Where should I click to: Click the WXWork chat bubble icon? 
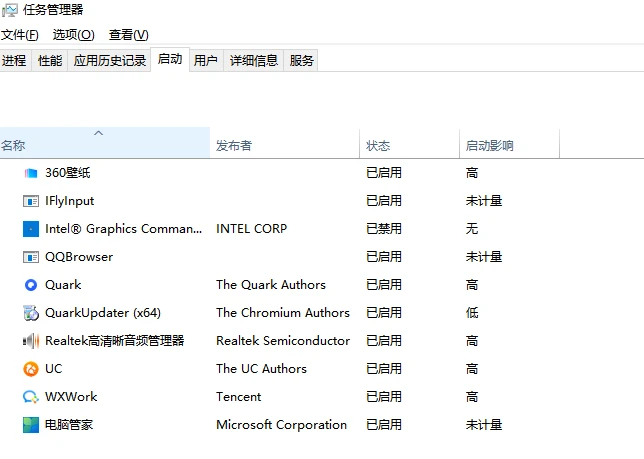click(31, 397)
